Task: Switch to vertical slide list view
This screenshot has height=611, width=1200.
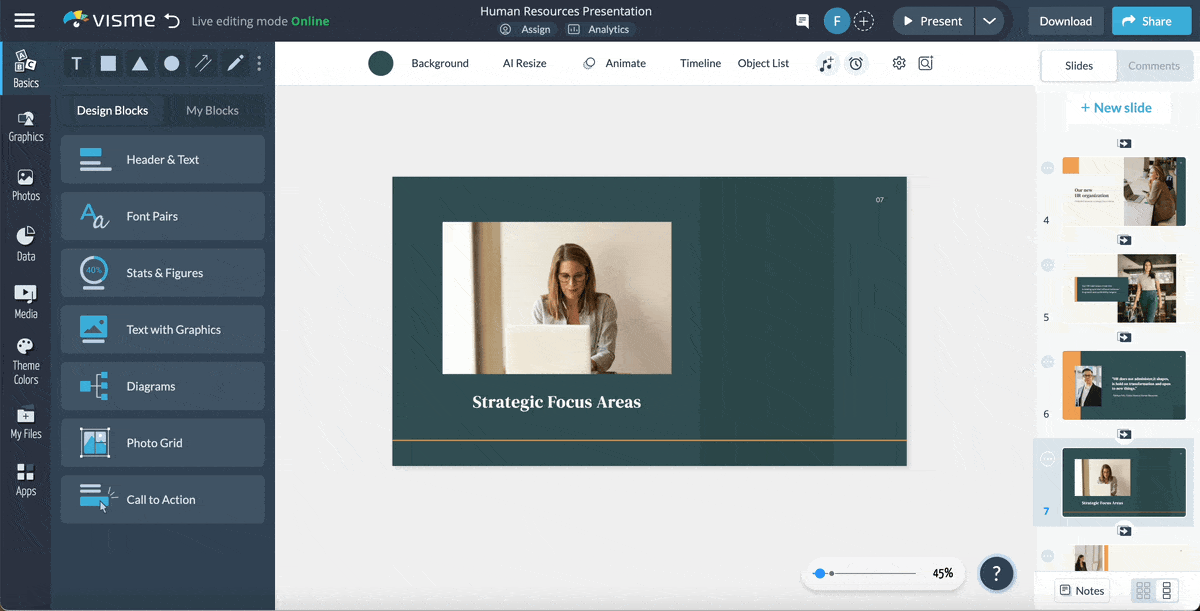Action: 1166,590
